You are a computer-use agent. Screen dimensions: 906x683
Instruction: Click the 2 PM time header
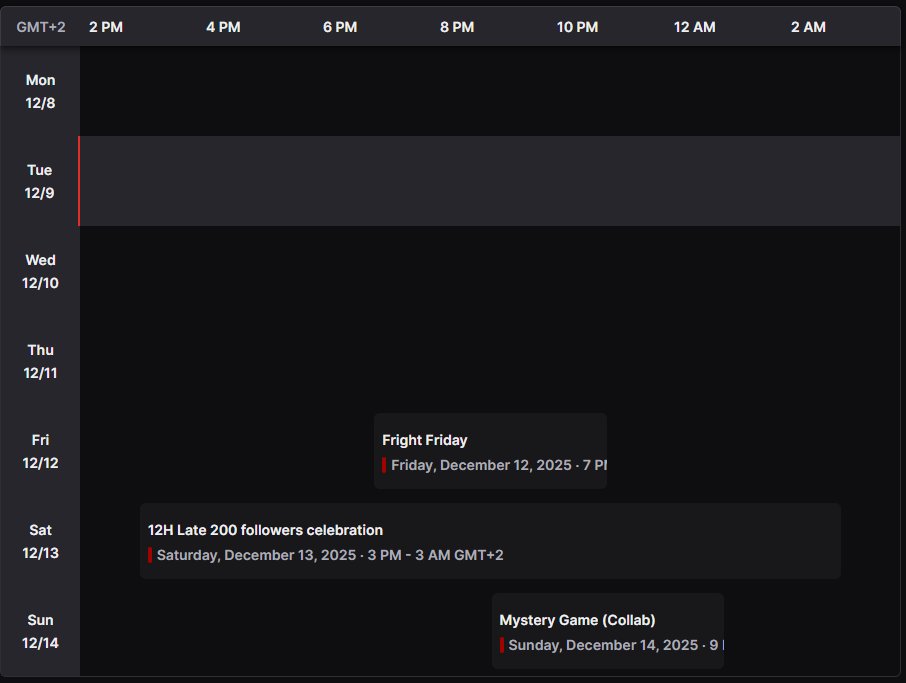point(106,27)
